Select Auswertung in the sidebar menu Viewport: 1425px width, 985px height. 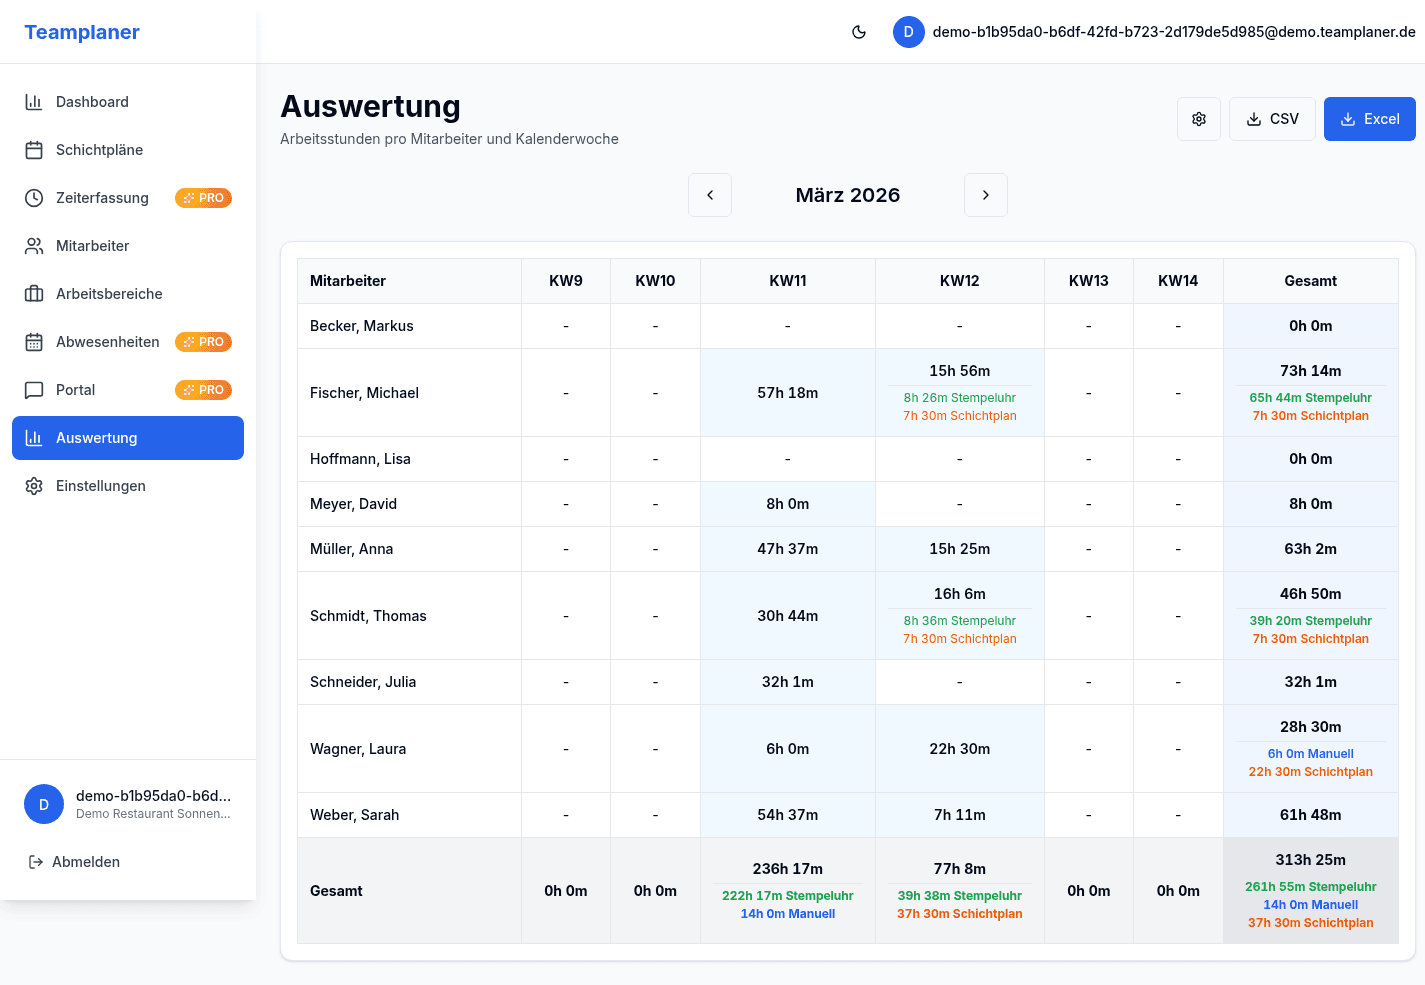click(x=128, y=437)
